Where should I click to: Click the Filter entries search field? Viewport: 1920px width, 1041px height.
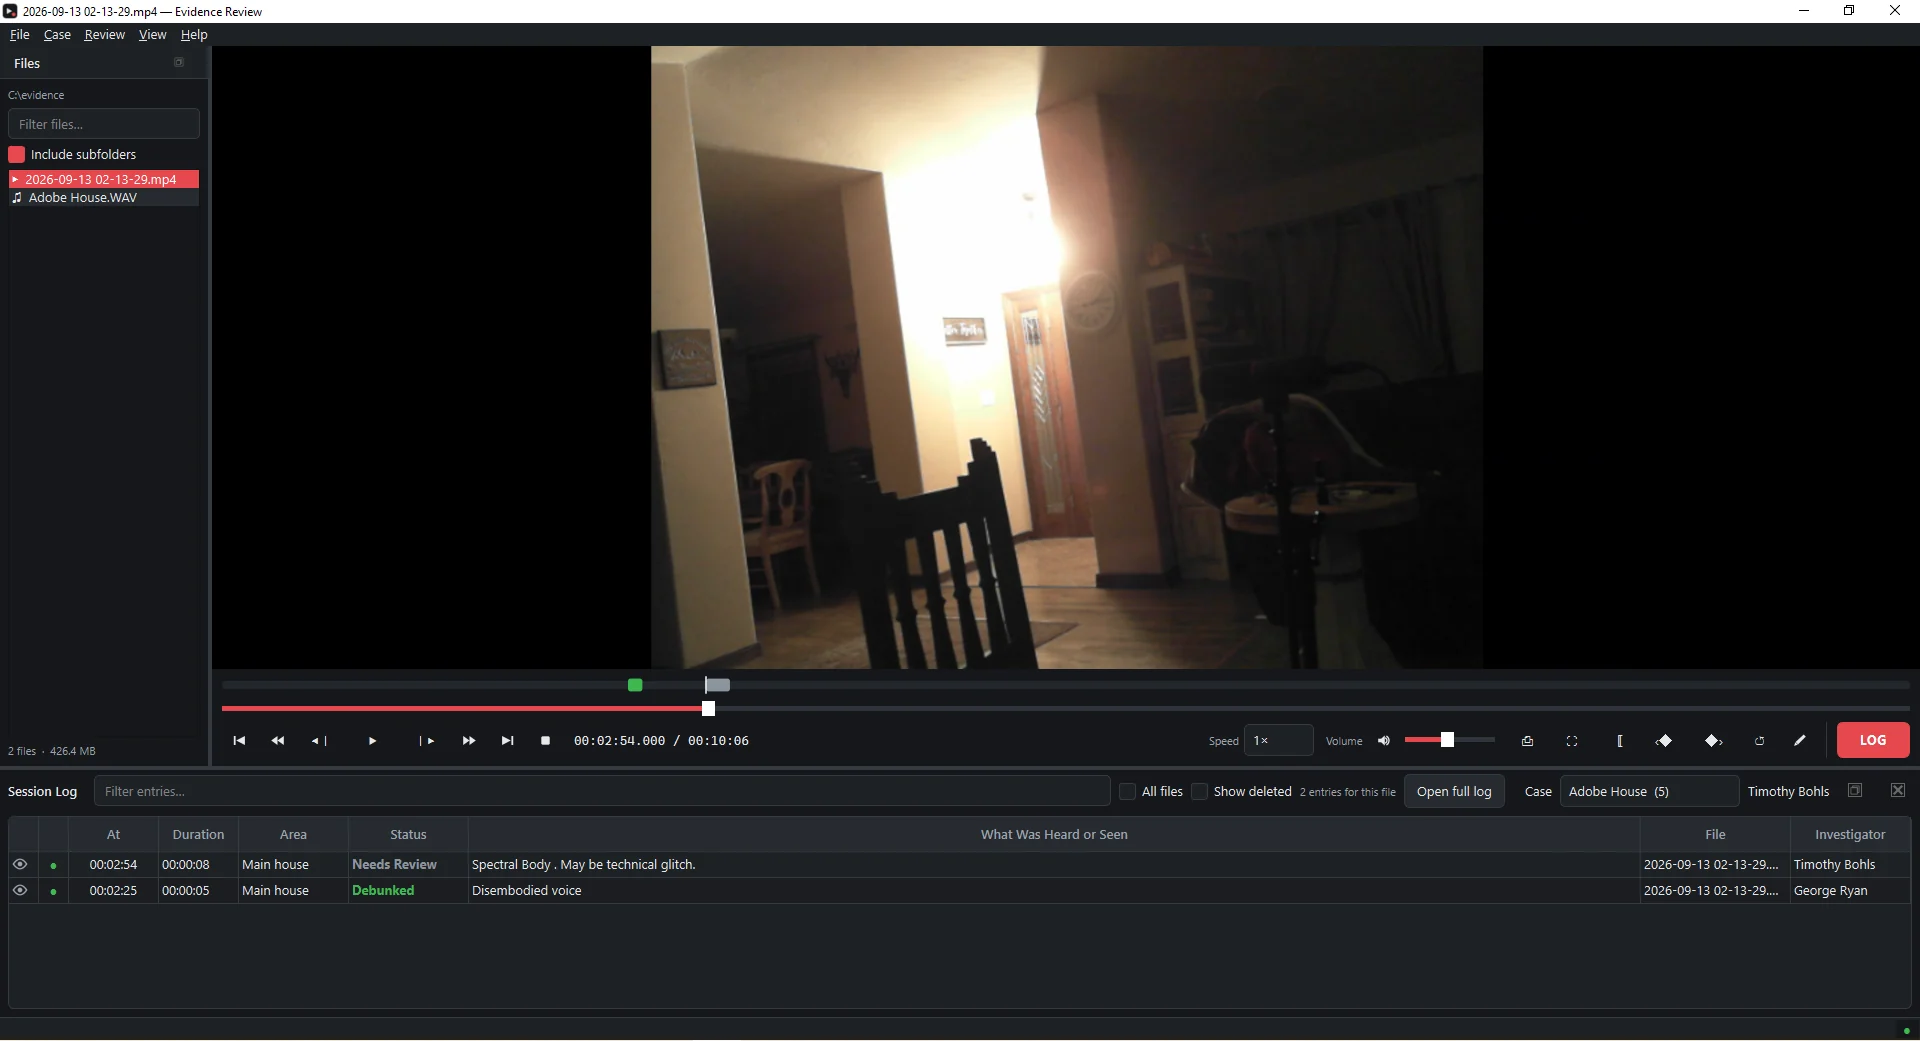[602, 791]
